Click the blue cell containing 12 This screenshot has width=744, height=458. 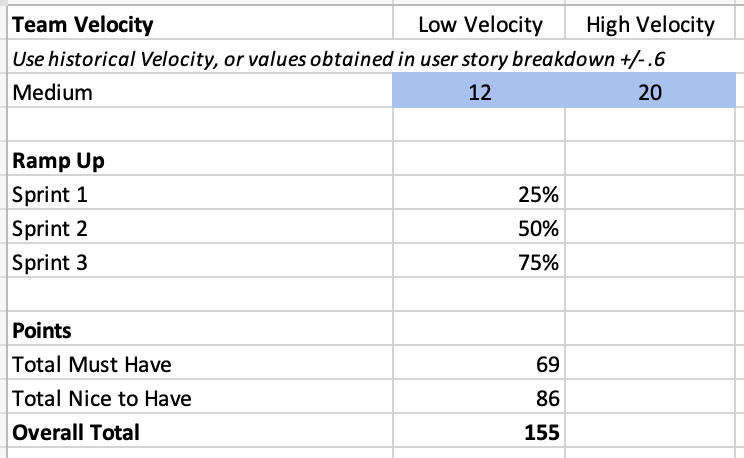click(x=480, y=93)
